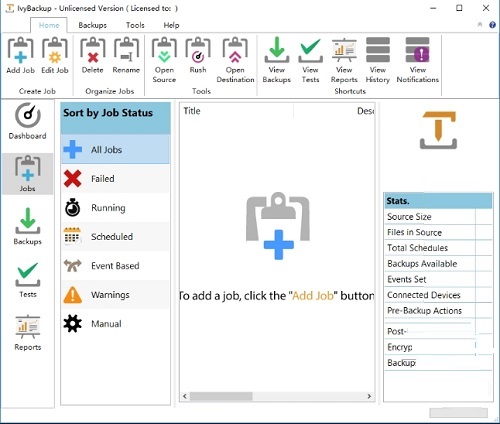Select the Events Set row
500x424 pixels.
point(438,279)
